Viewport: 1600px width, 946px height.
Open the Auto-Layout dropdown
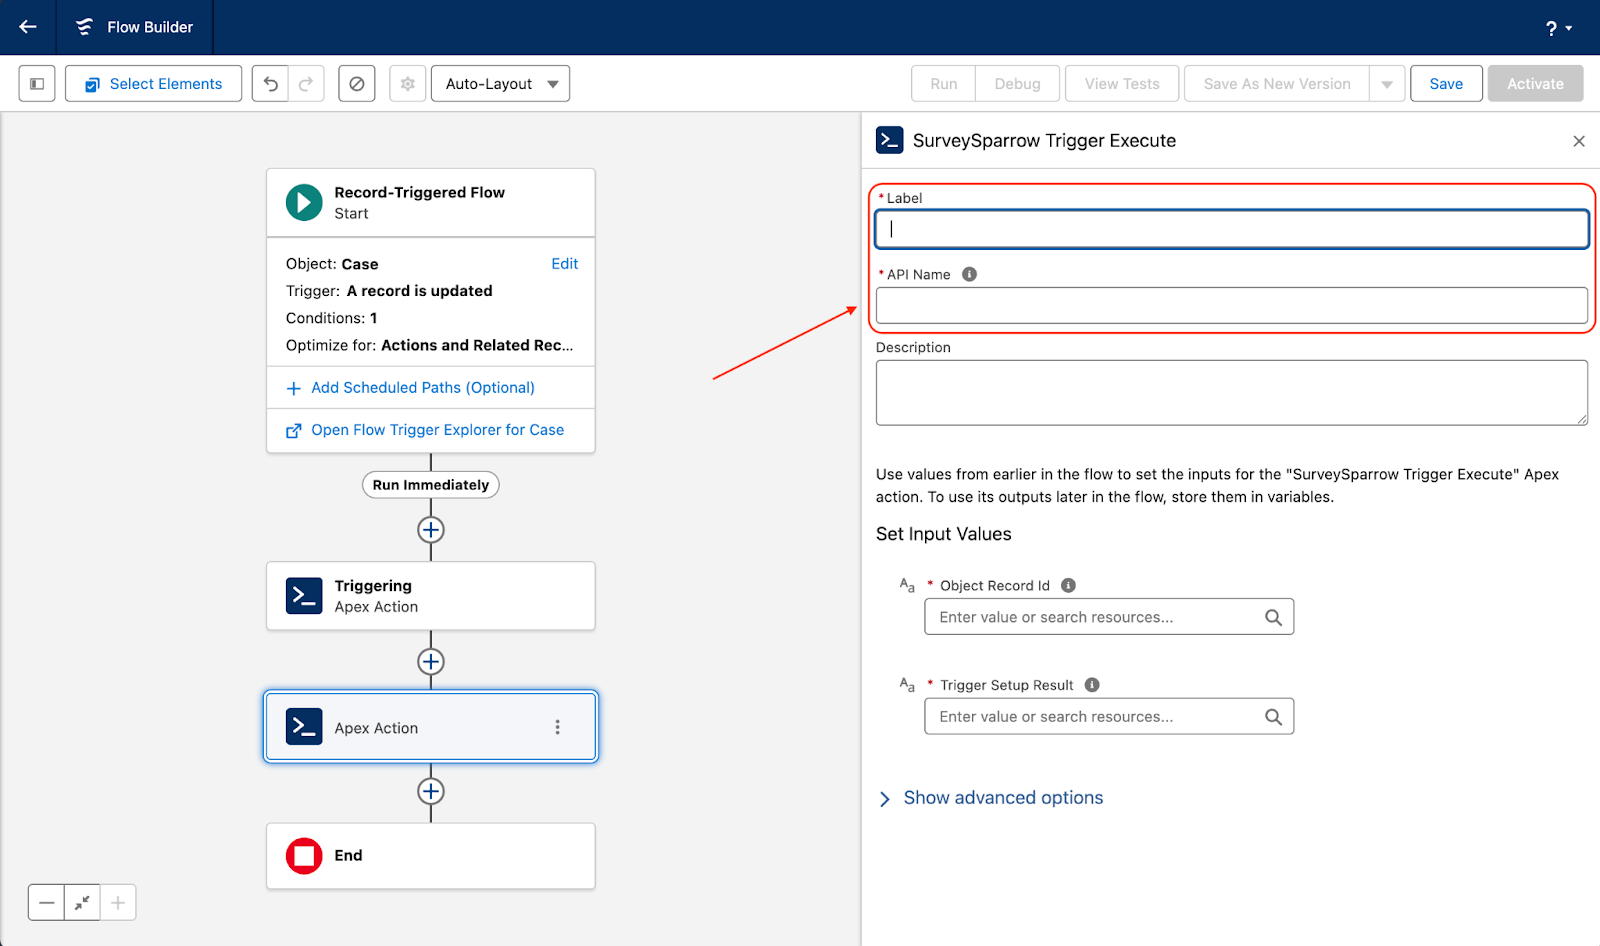point(500,84)
